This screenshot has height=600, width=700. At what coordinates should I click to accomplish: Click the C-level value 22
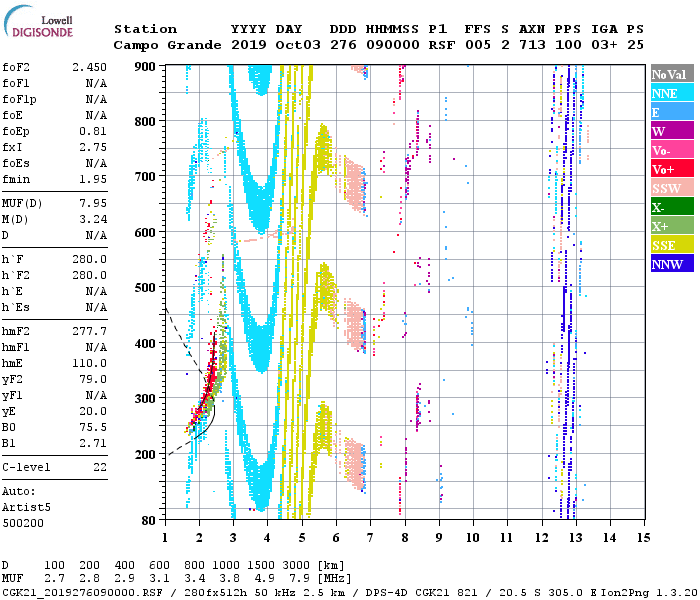click(99, 467)
